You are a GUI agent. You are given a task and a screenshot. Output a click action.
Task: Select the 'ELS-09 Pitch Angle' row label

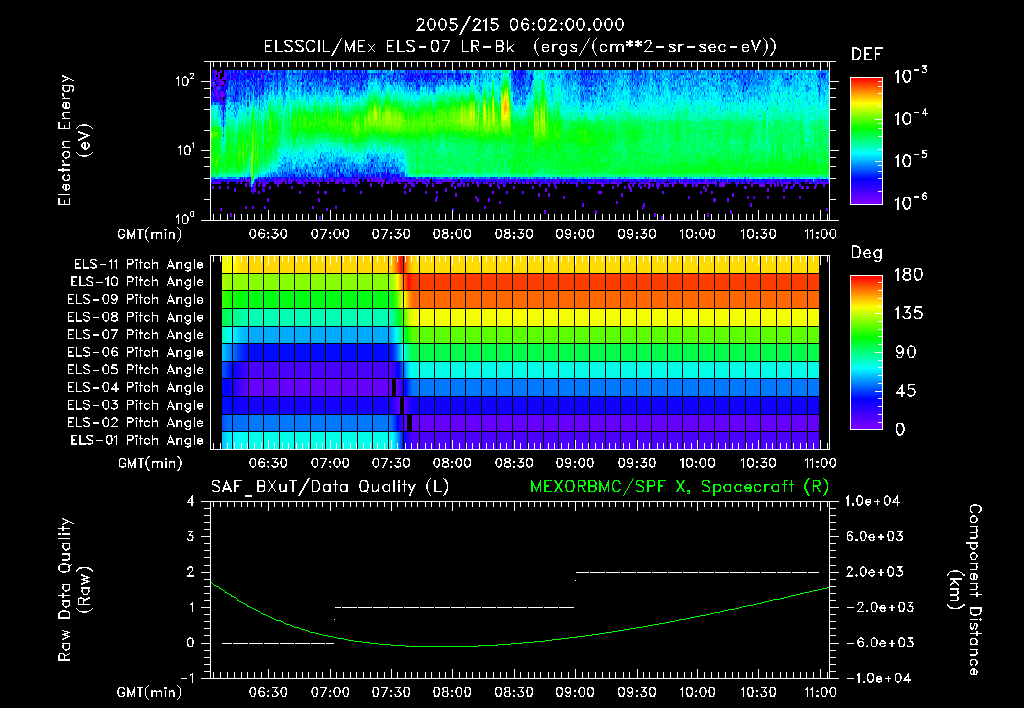(x=135, y=300)
